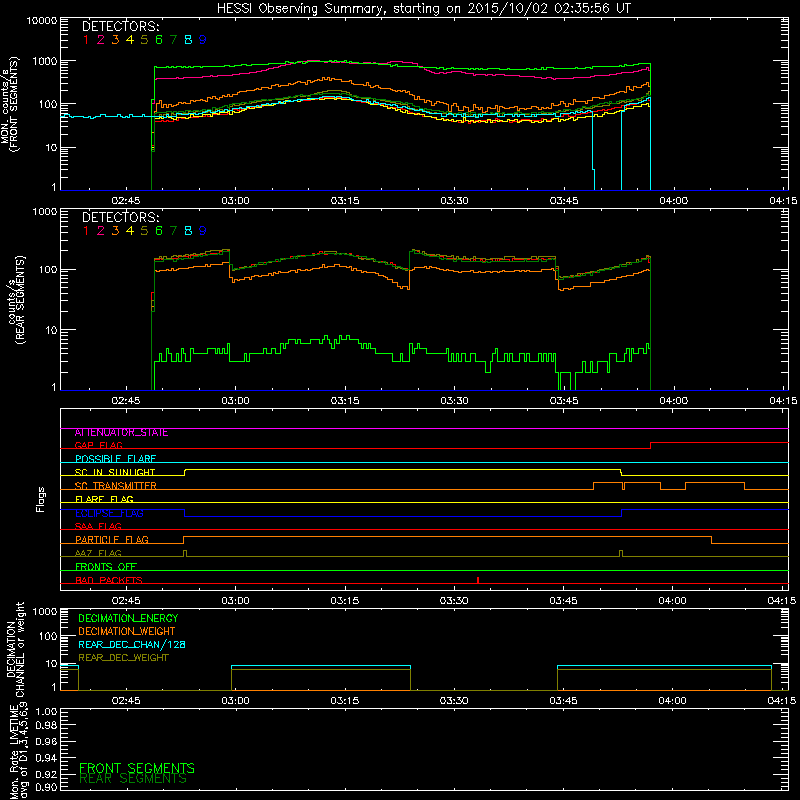Click the 1.00 tick on livetime axis
This screenshot has width=800, height=800.
point(46,711)
